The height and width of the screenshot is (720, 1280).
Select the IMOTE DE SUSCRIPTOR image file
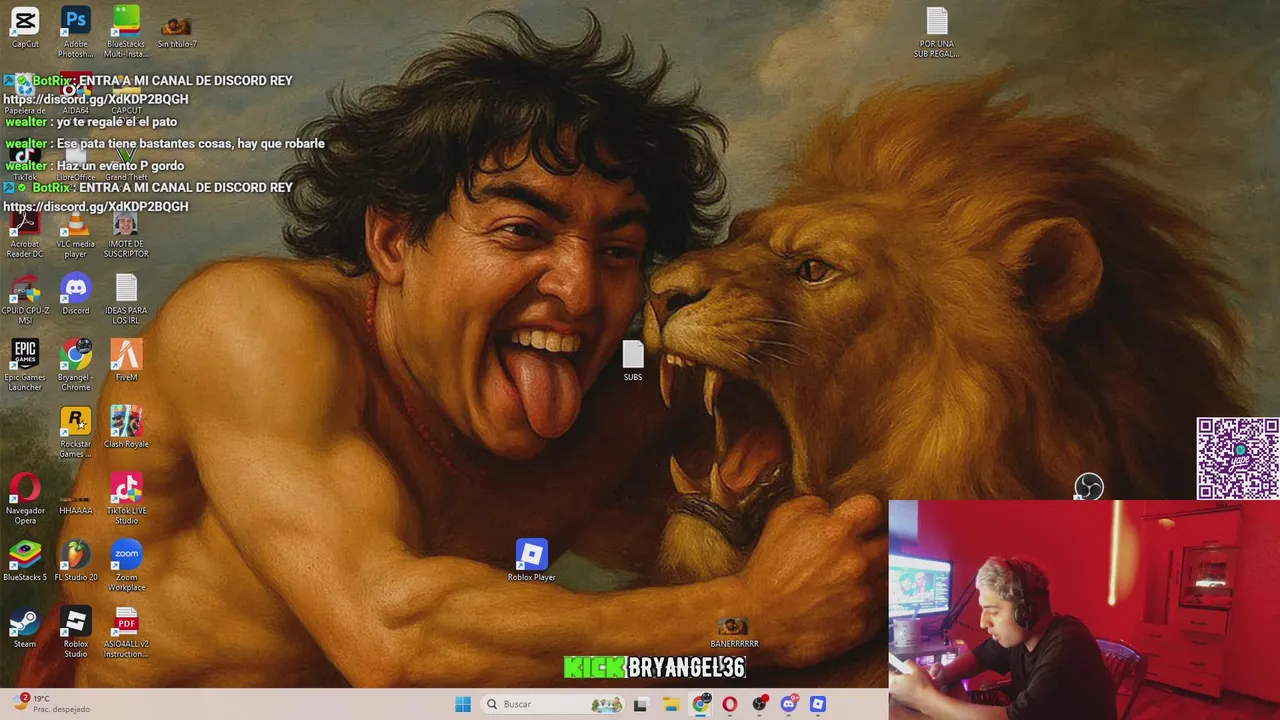tap(126, 233)
